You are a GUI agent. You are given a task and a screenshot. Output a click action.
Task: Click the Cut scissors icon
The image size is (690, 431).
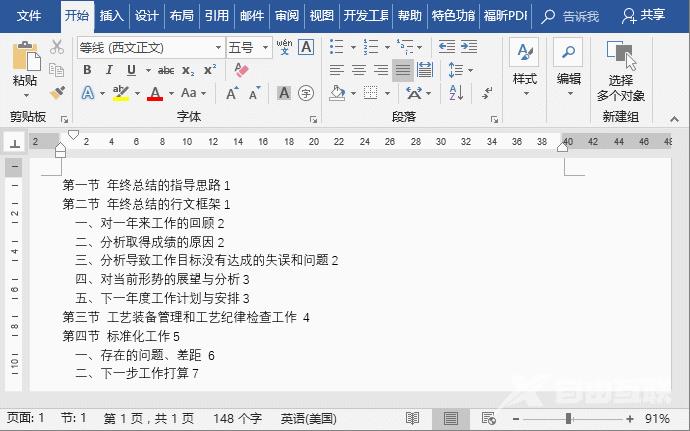point(57,47)
